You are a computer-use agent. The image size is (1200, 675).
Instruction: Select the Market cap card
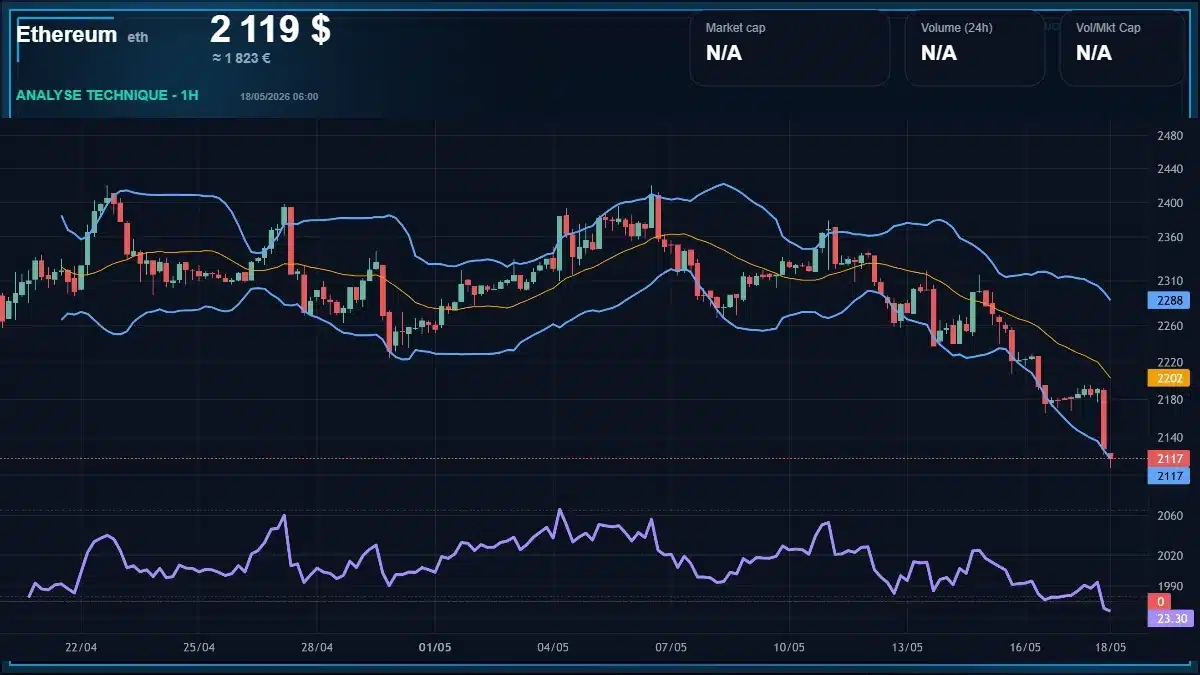pos(790,49)
